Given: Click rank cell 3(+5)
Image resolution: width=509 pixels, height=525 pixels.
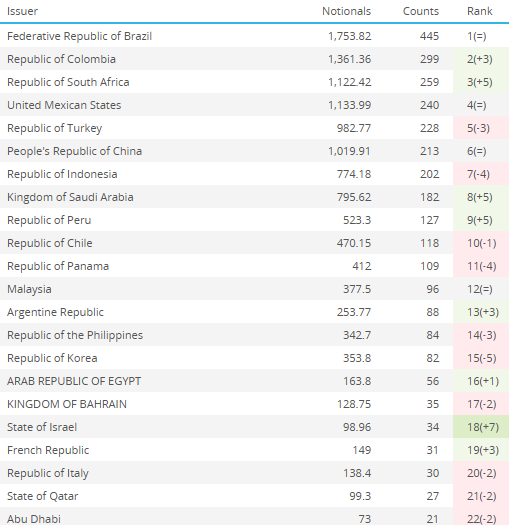Looking at the screenshot, I should point(480,82).
